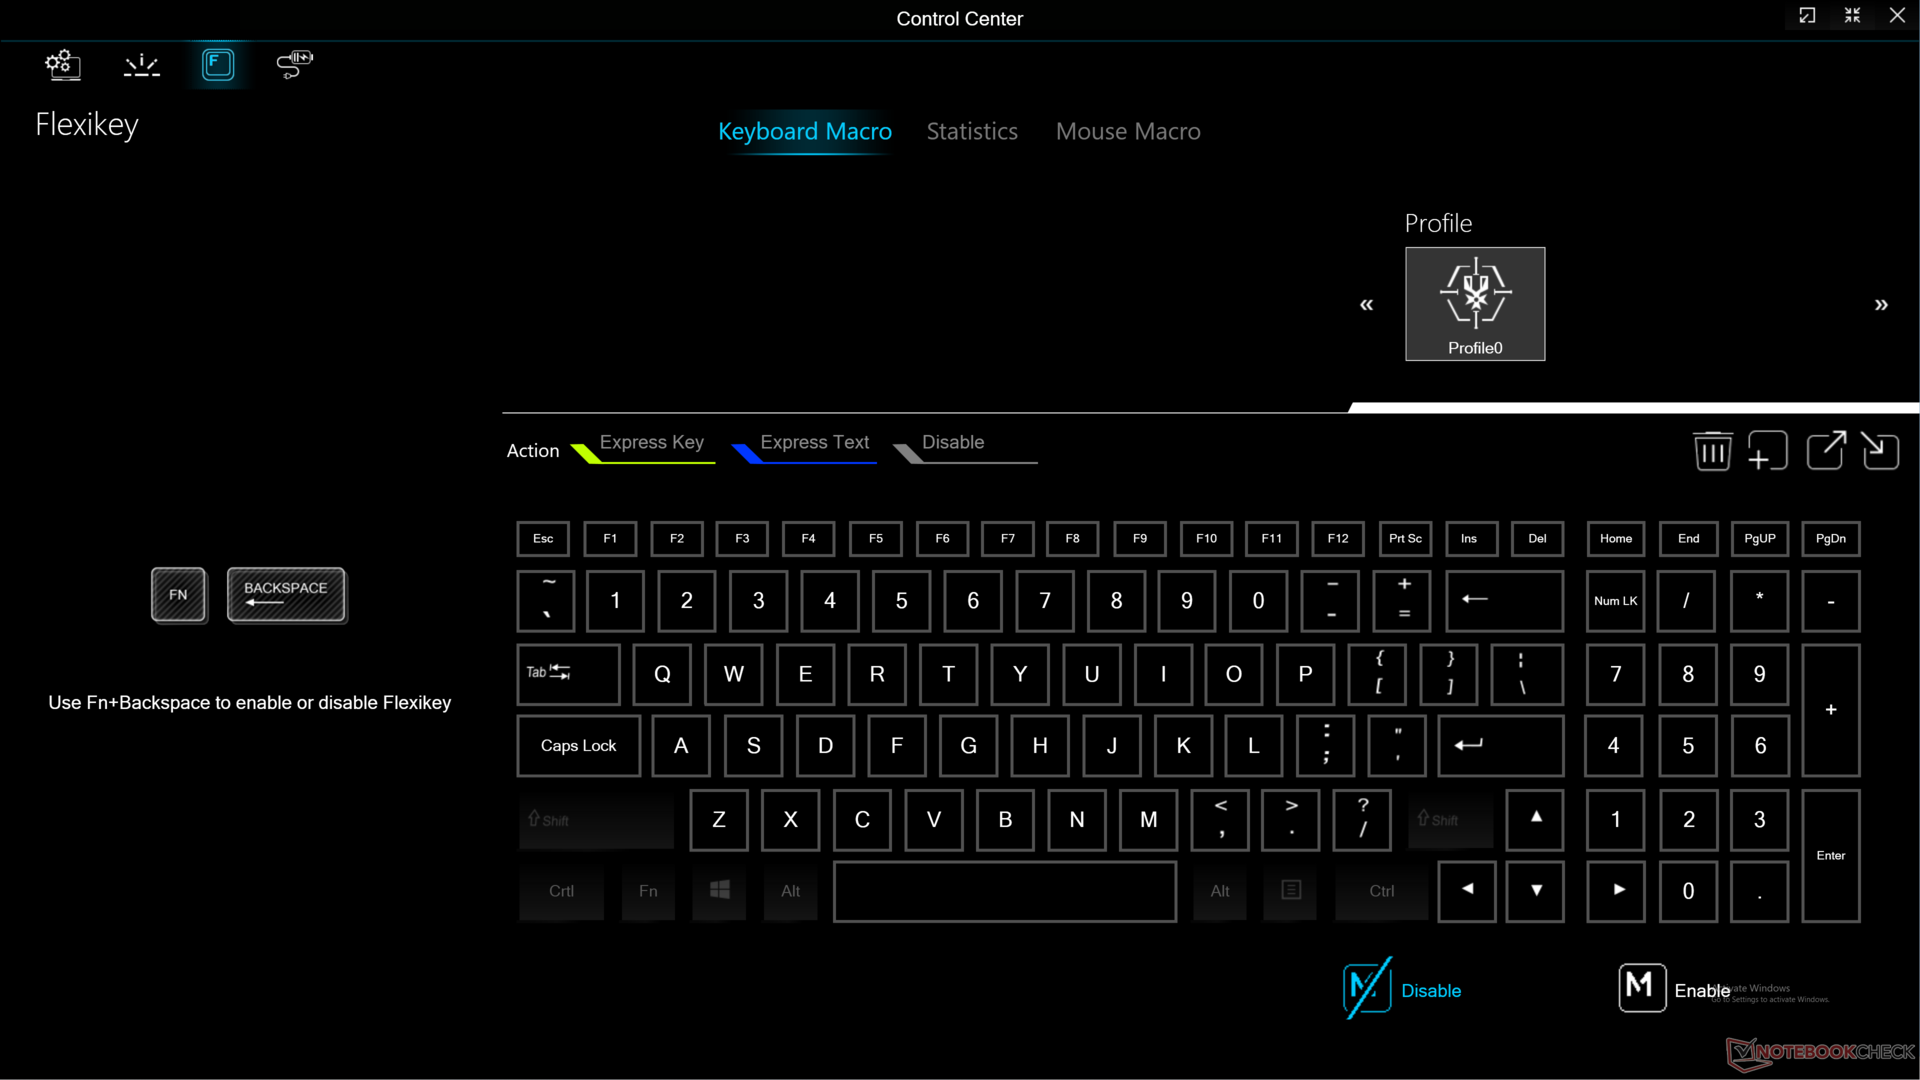Select the Z key
Screen dimensions: 1920x1080
[718, 820]
